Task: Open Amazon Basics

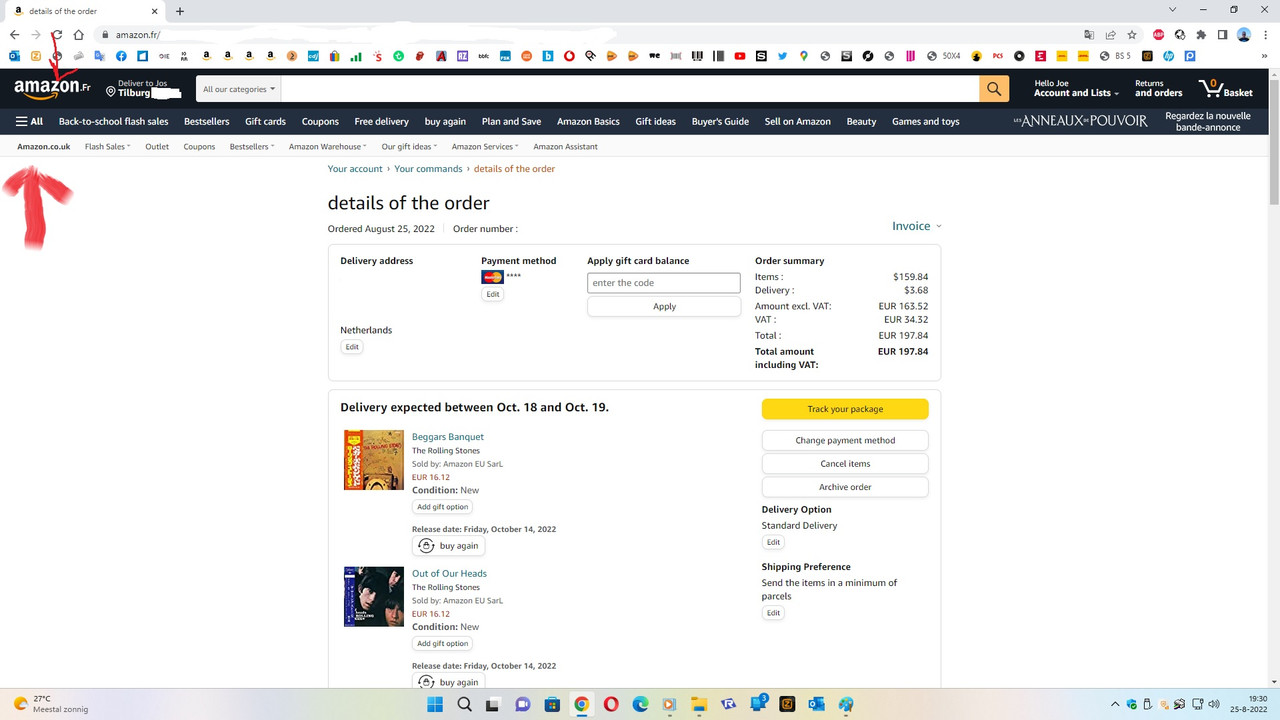Action: [588, 121]
